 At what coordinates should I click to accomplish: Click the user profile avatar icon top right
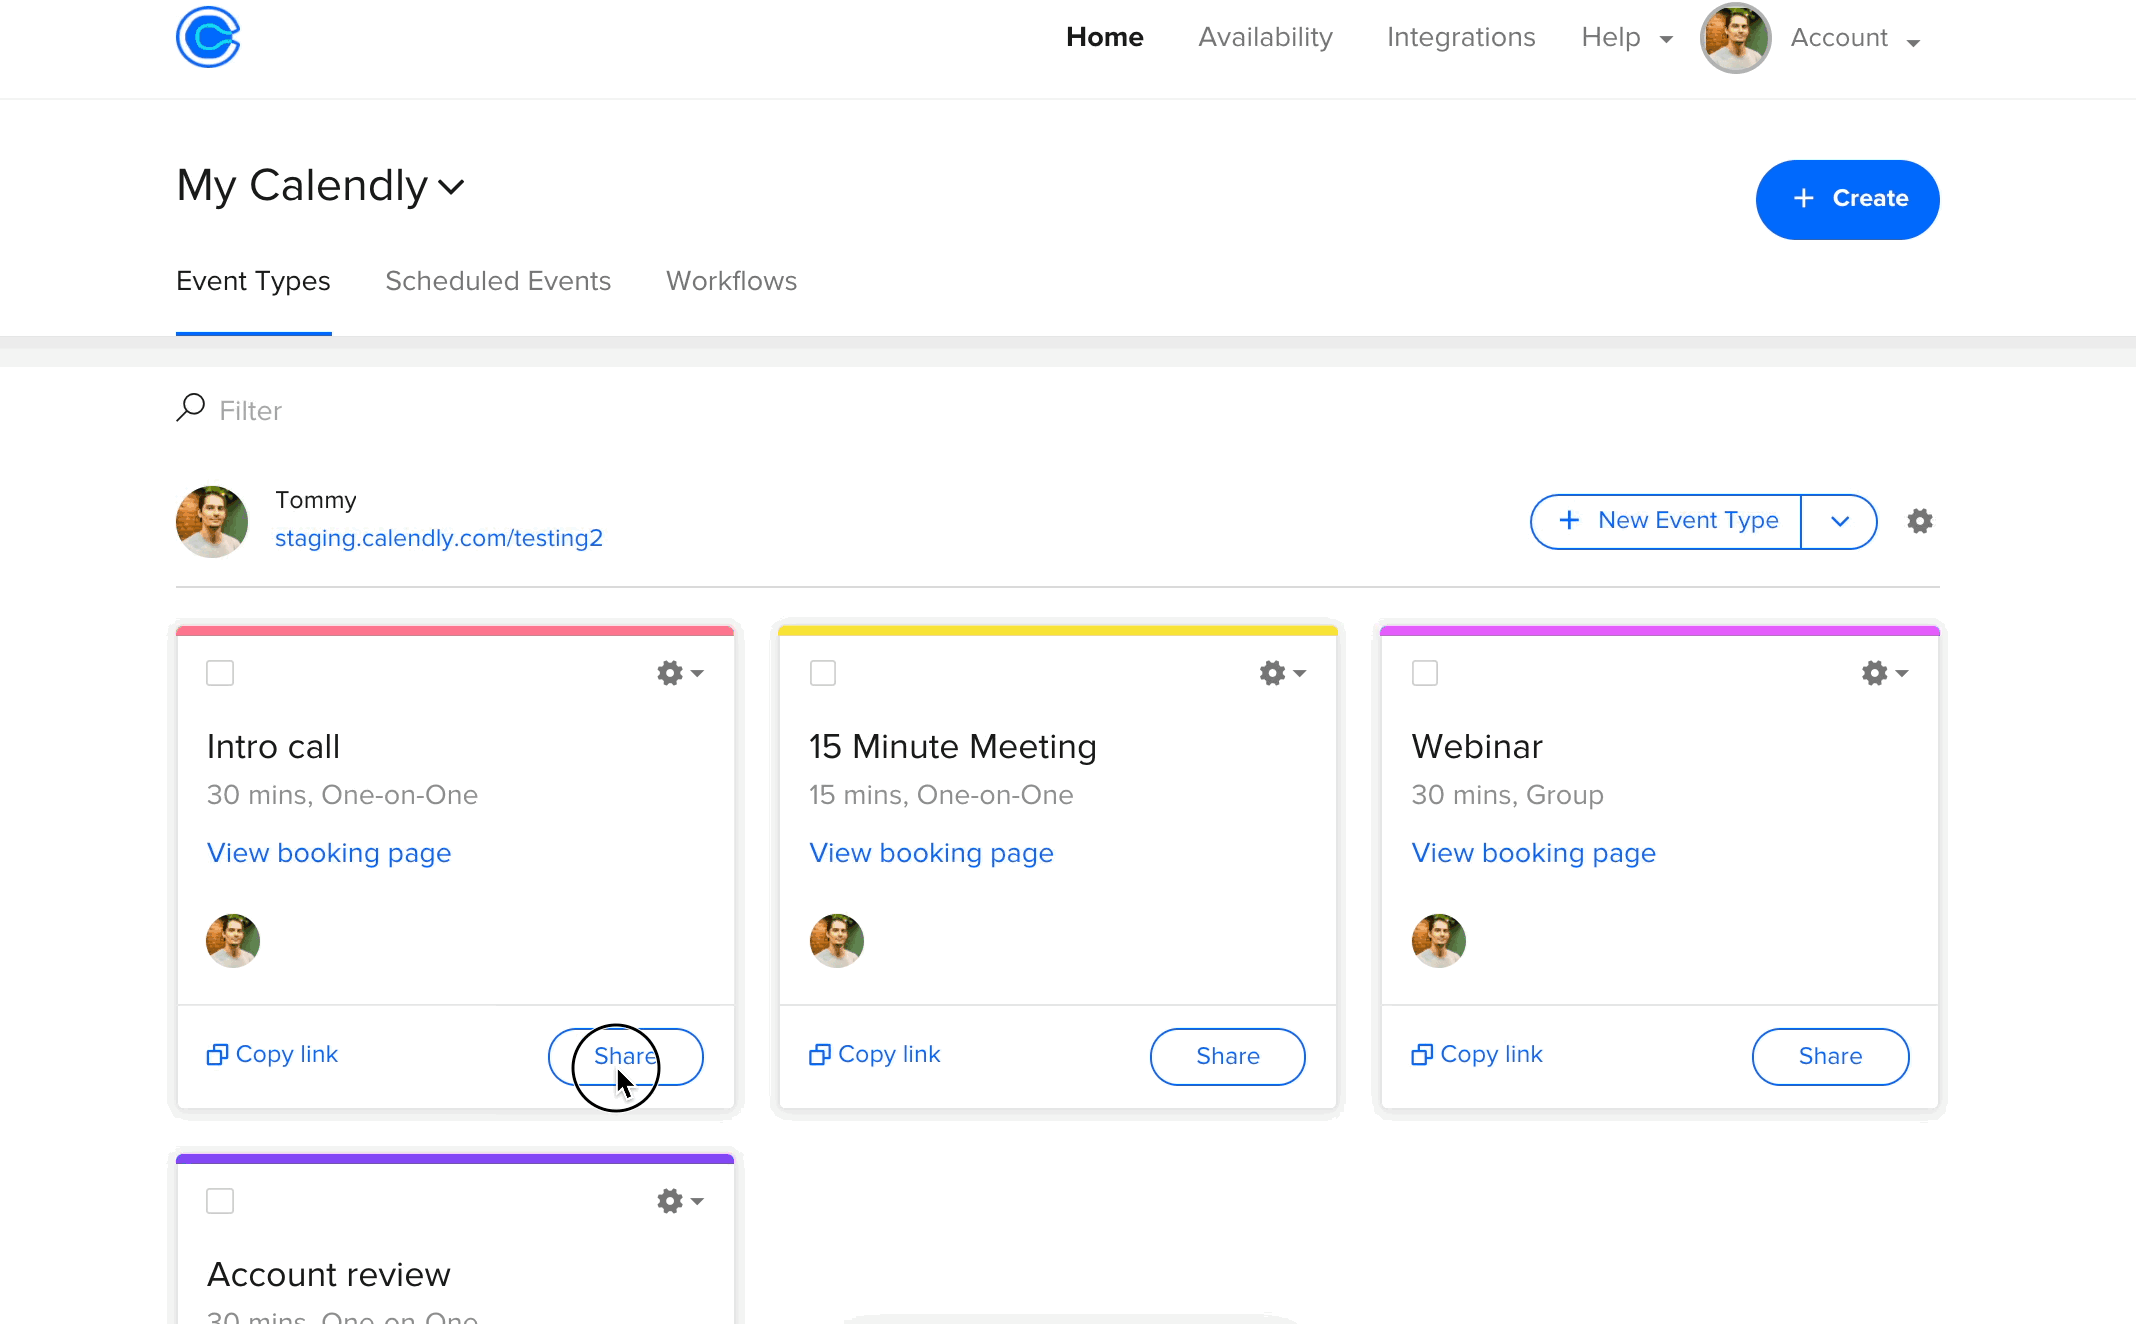pos(1736,38)
